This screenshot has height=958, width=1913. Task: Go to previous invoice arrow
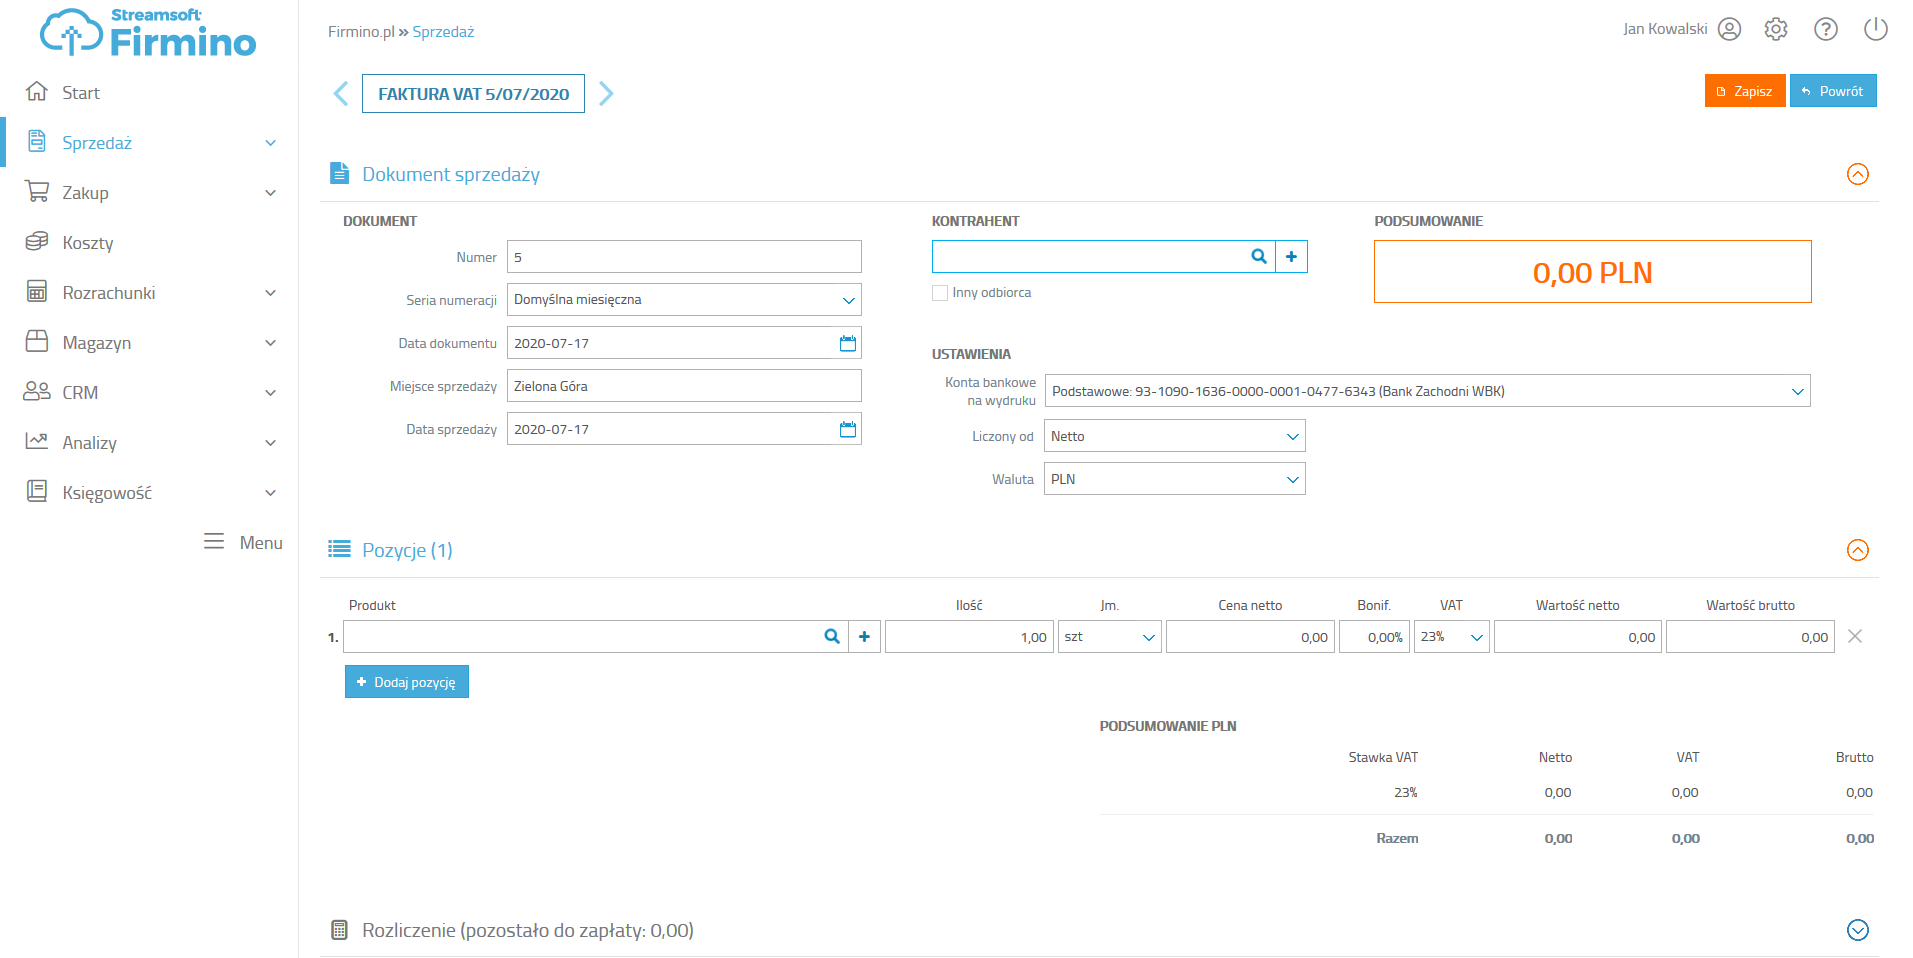pyautogui.click(x=341, y=94)
